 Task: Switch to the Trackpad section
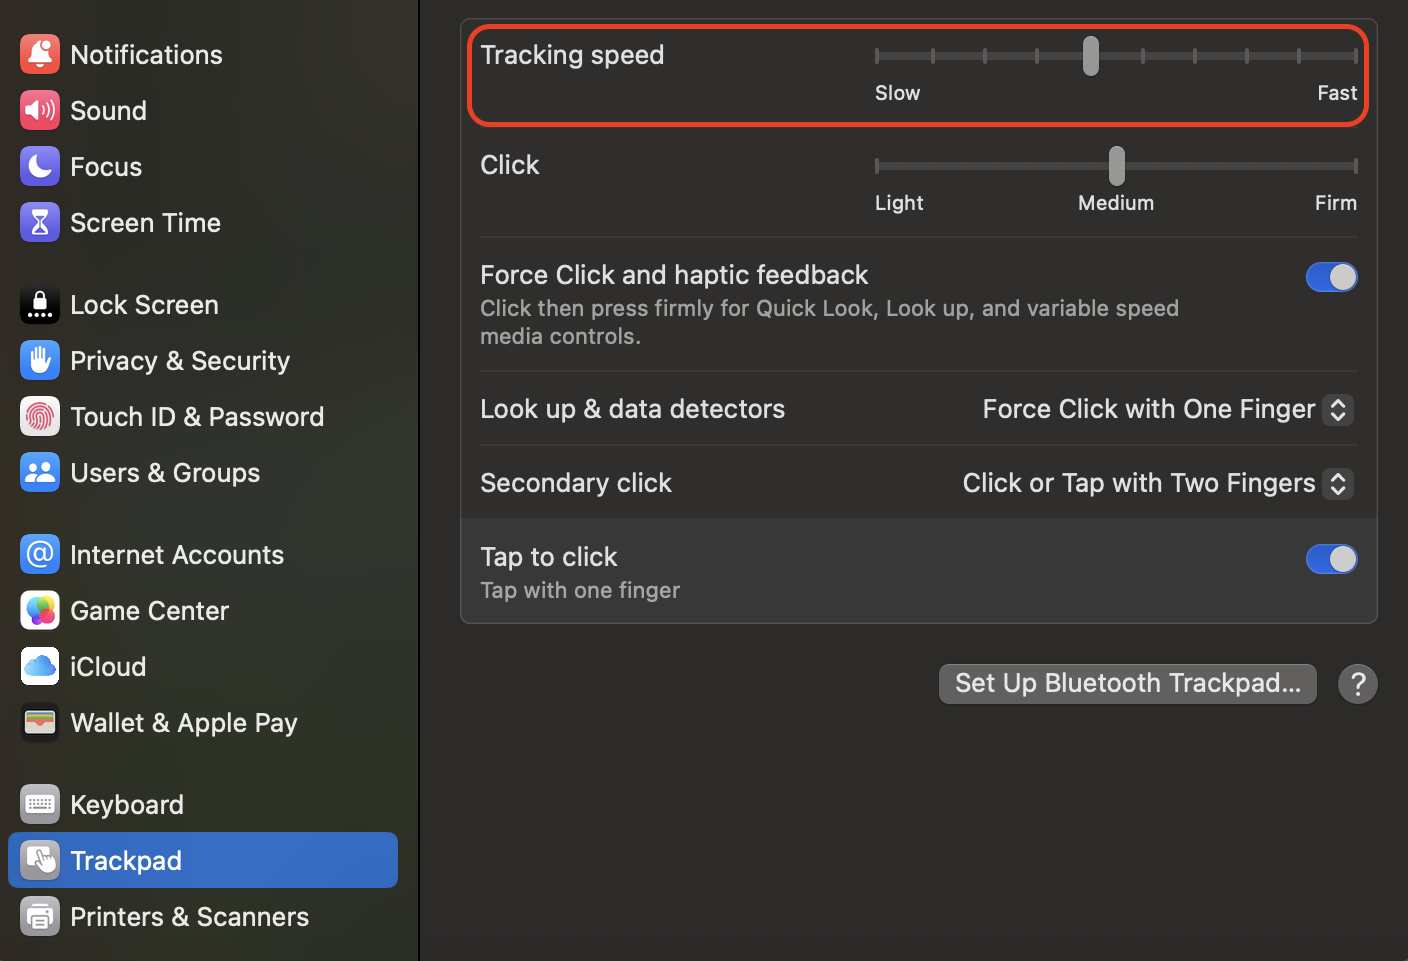click(x=125, y=860)
